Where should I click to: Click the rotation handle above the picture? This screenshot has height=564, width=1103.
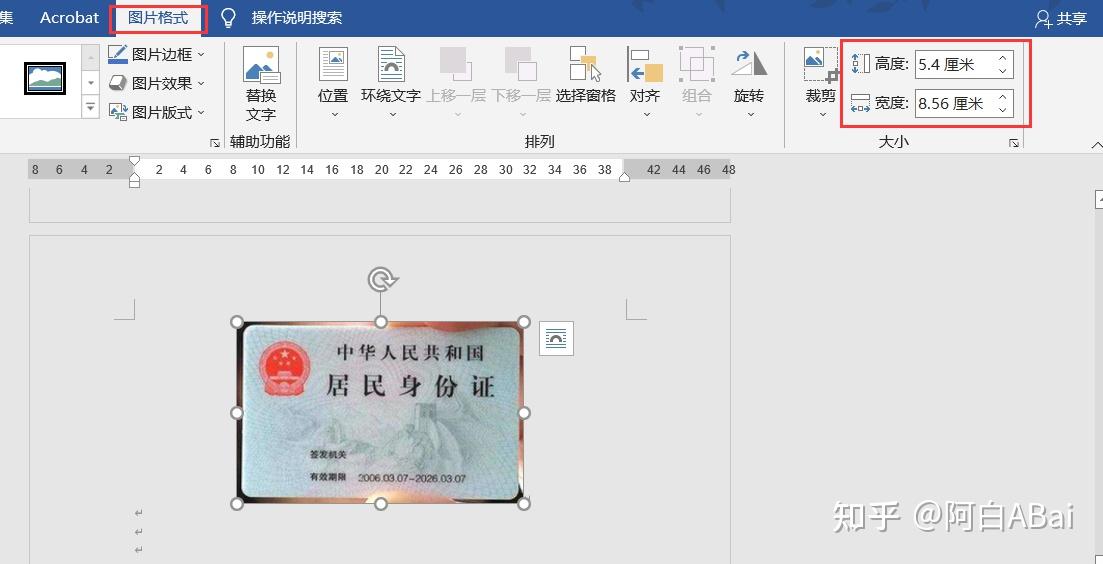click(x=381, y=280)
